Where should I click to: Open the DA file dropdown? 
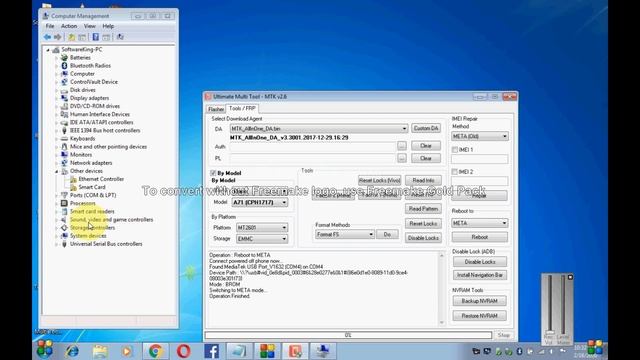404,129
